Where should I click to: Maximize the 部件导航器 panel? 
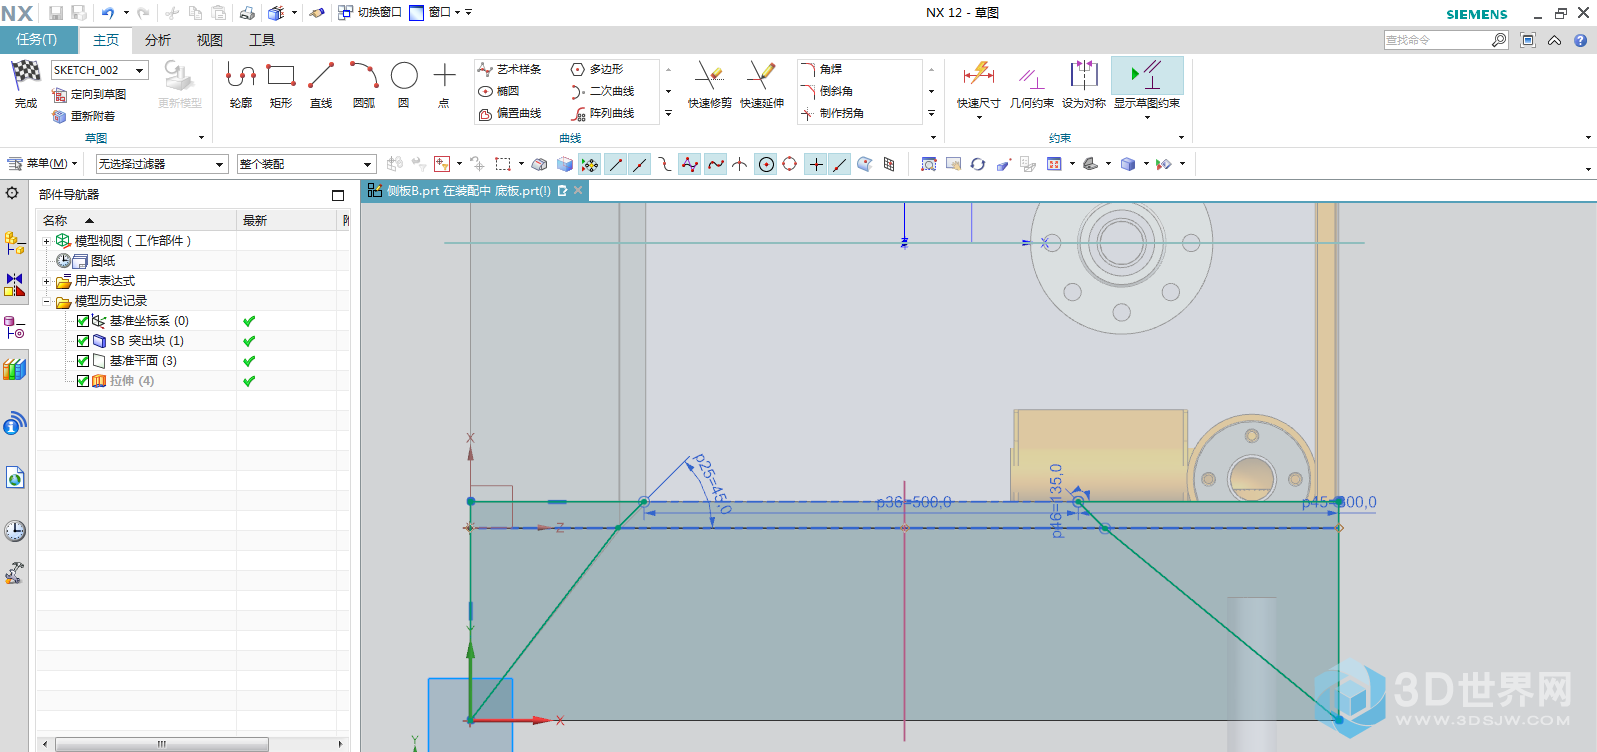(x=338, y=195)
